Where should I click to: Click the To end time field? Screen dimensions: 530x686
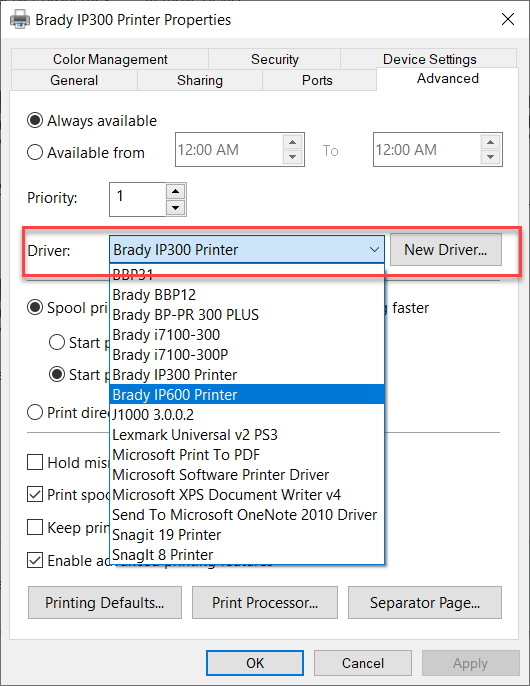[x=427, y=150]
